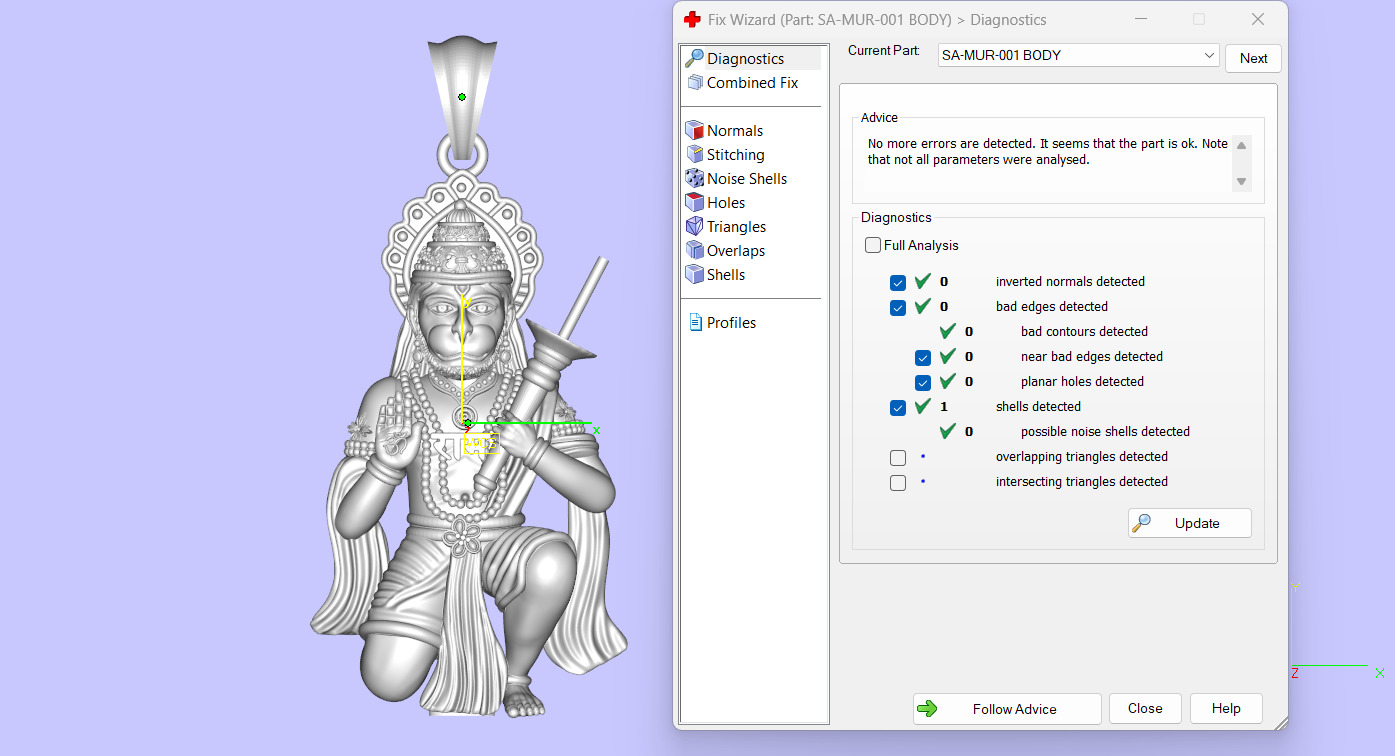Click the Follow Advice button
Screen dimensions: 1395x756
(1007, 709)
